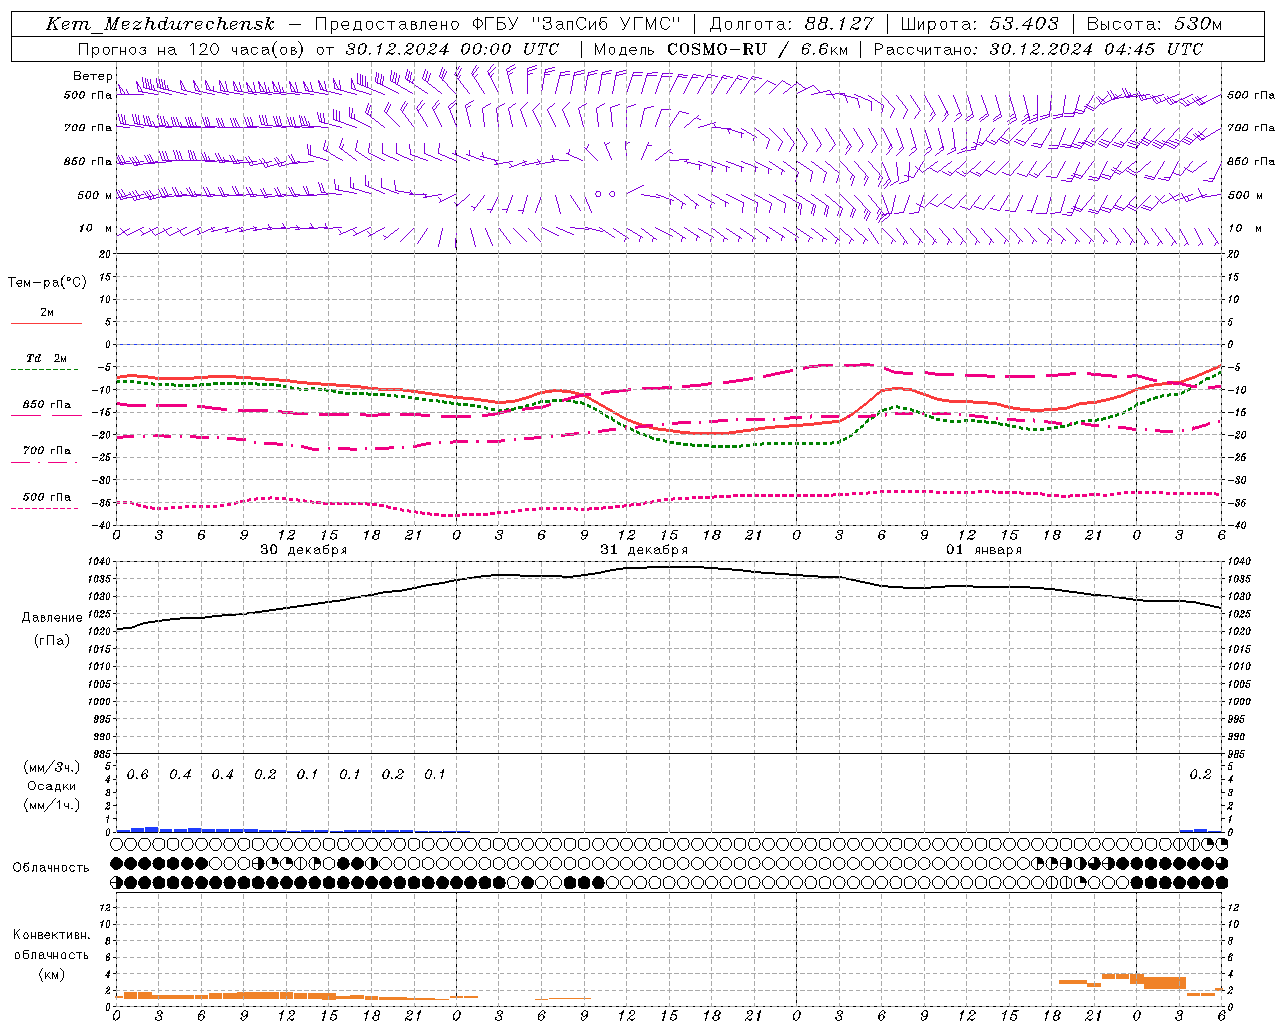
Task: Click the Долгота: 88.127 value
Action: pyautogui.click(x=791, y=24)
